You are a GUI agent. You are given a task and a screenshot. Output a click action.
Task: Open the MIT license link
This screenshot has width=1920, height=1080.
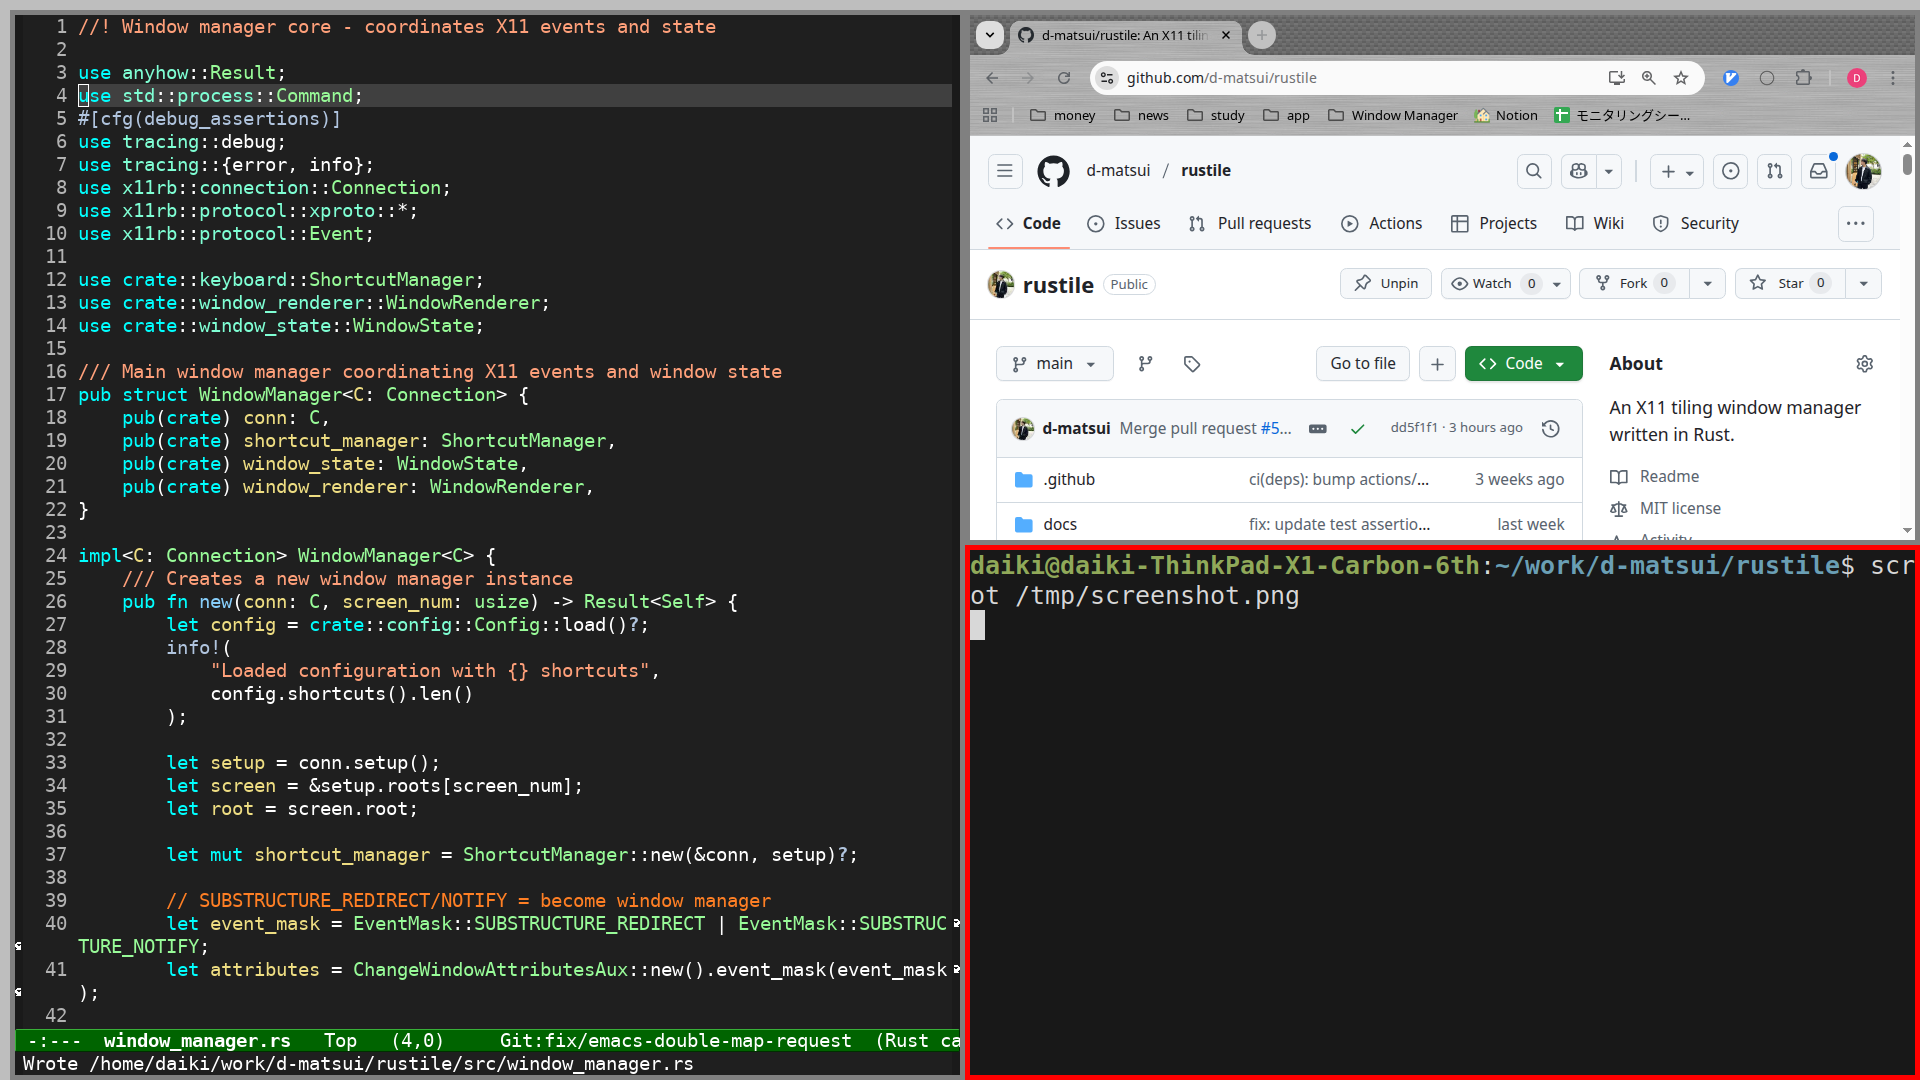(x=1680, y=509)
